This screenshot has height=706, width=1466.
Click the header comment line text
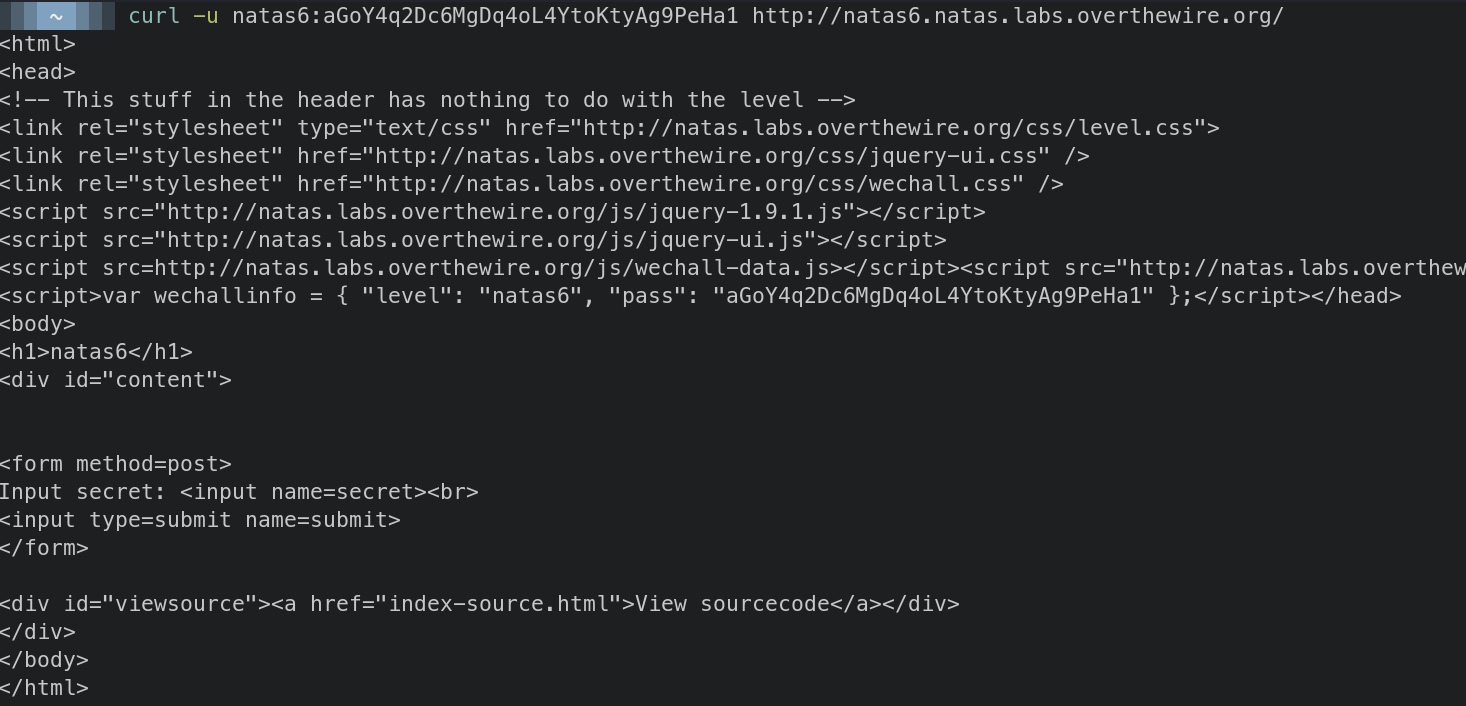(x=427, y=100)
